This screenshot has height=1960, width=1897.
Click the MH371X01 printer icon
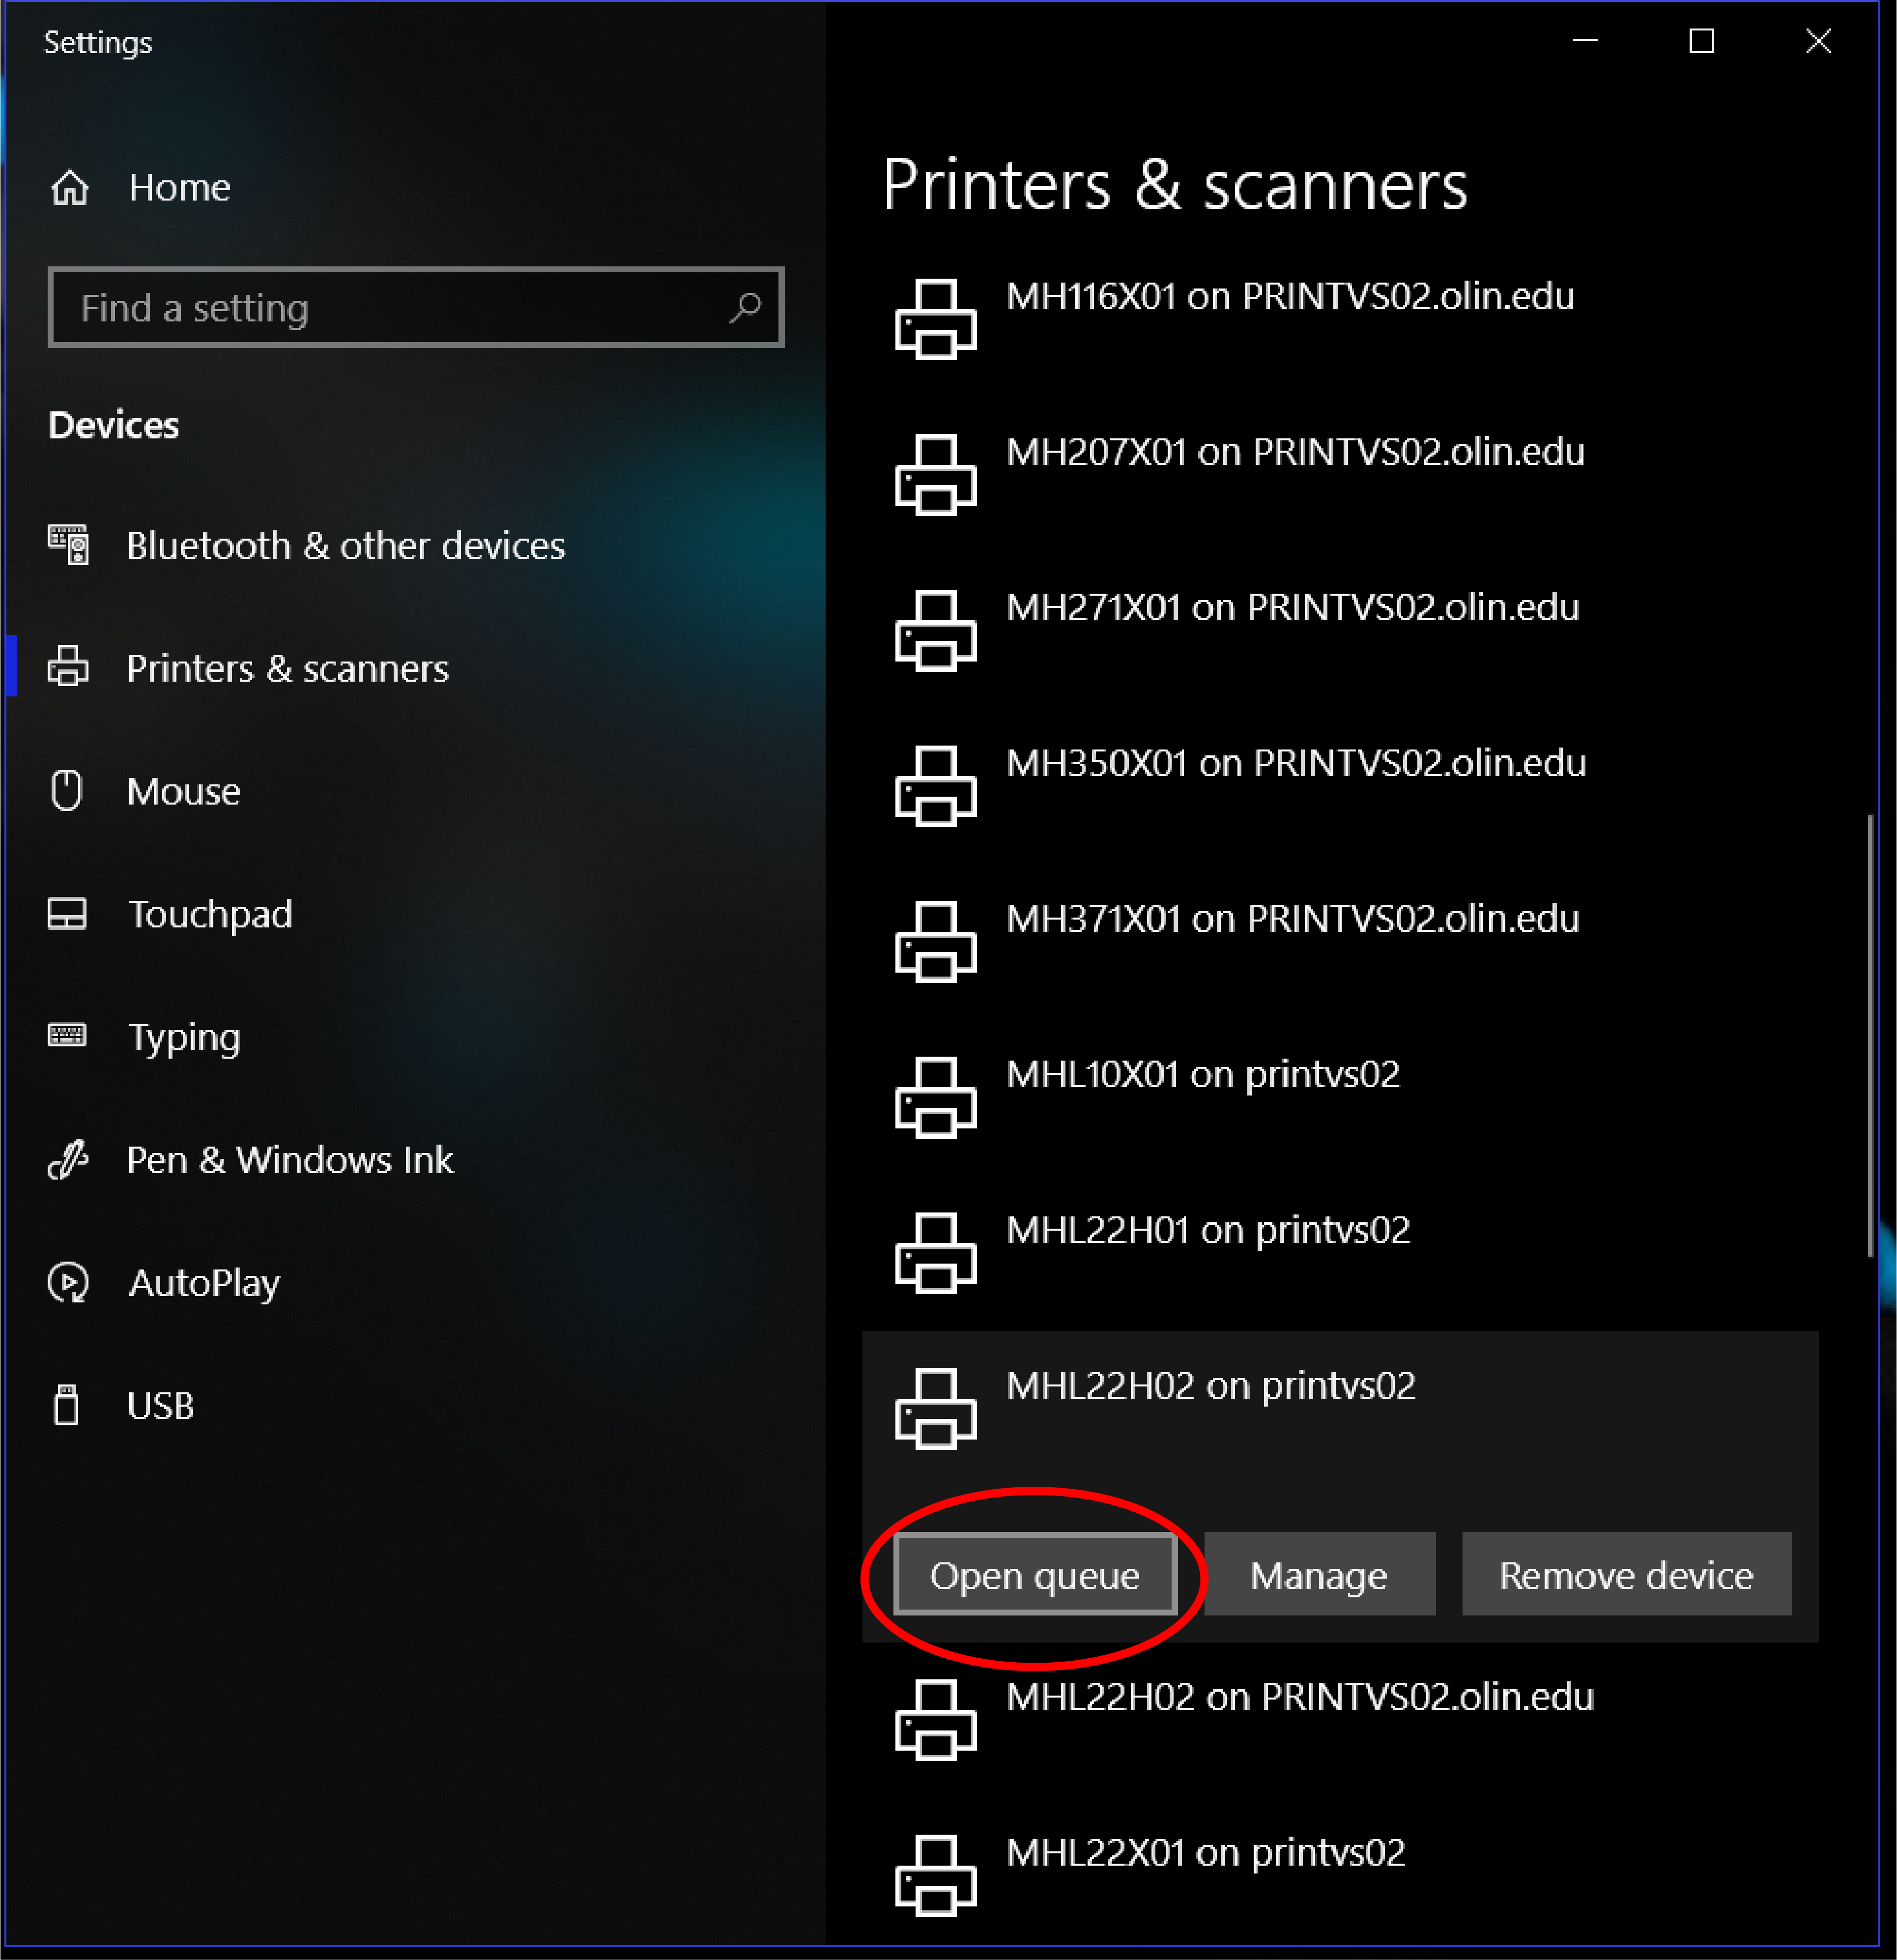pos(935,942)
